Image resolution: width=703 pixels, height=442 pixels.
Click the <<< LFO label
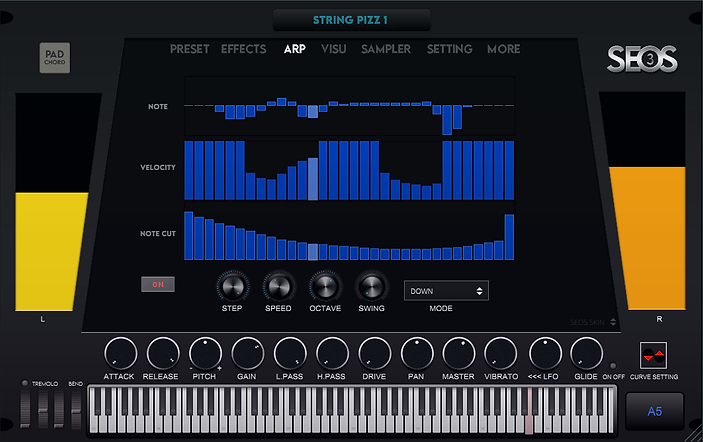pos(544,377)
